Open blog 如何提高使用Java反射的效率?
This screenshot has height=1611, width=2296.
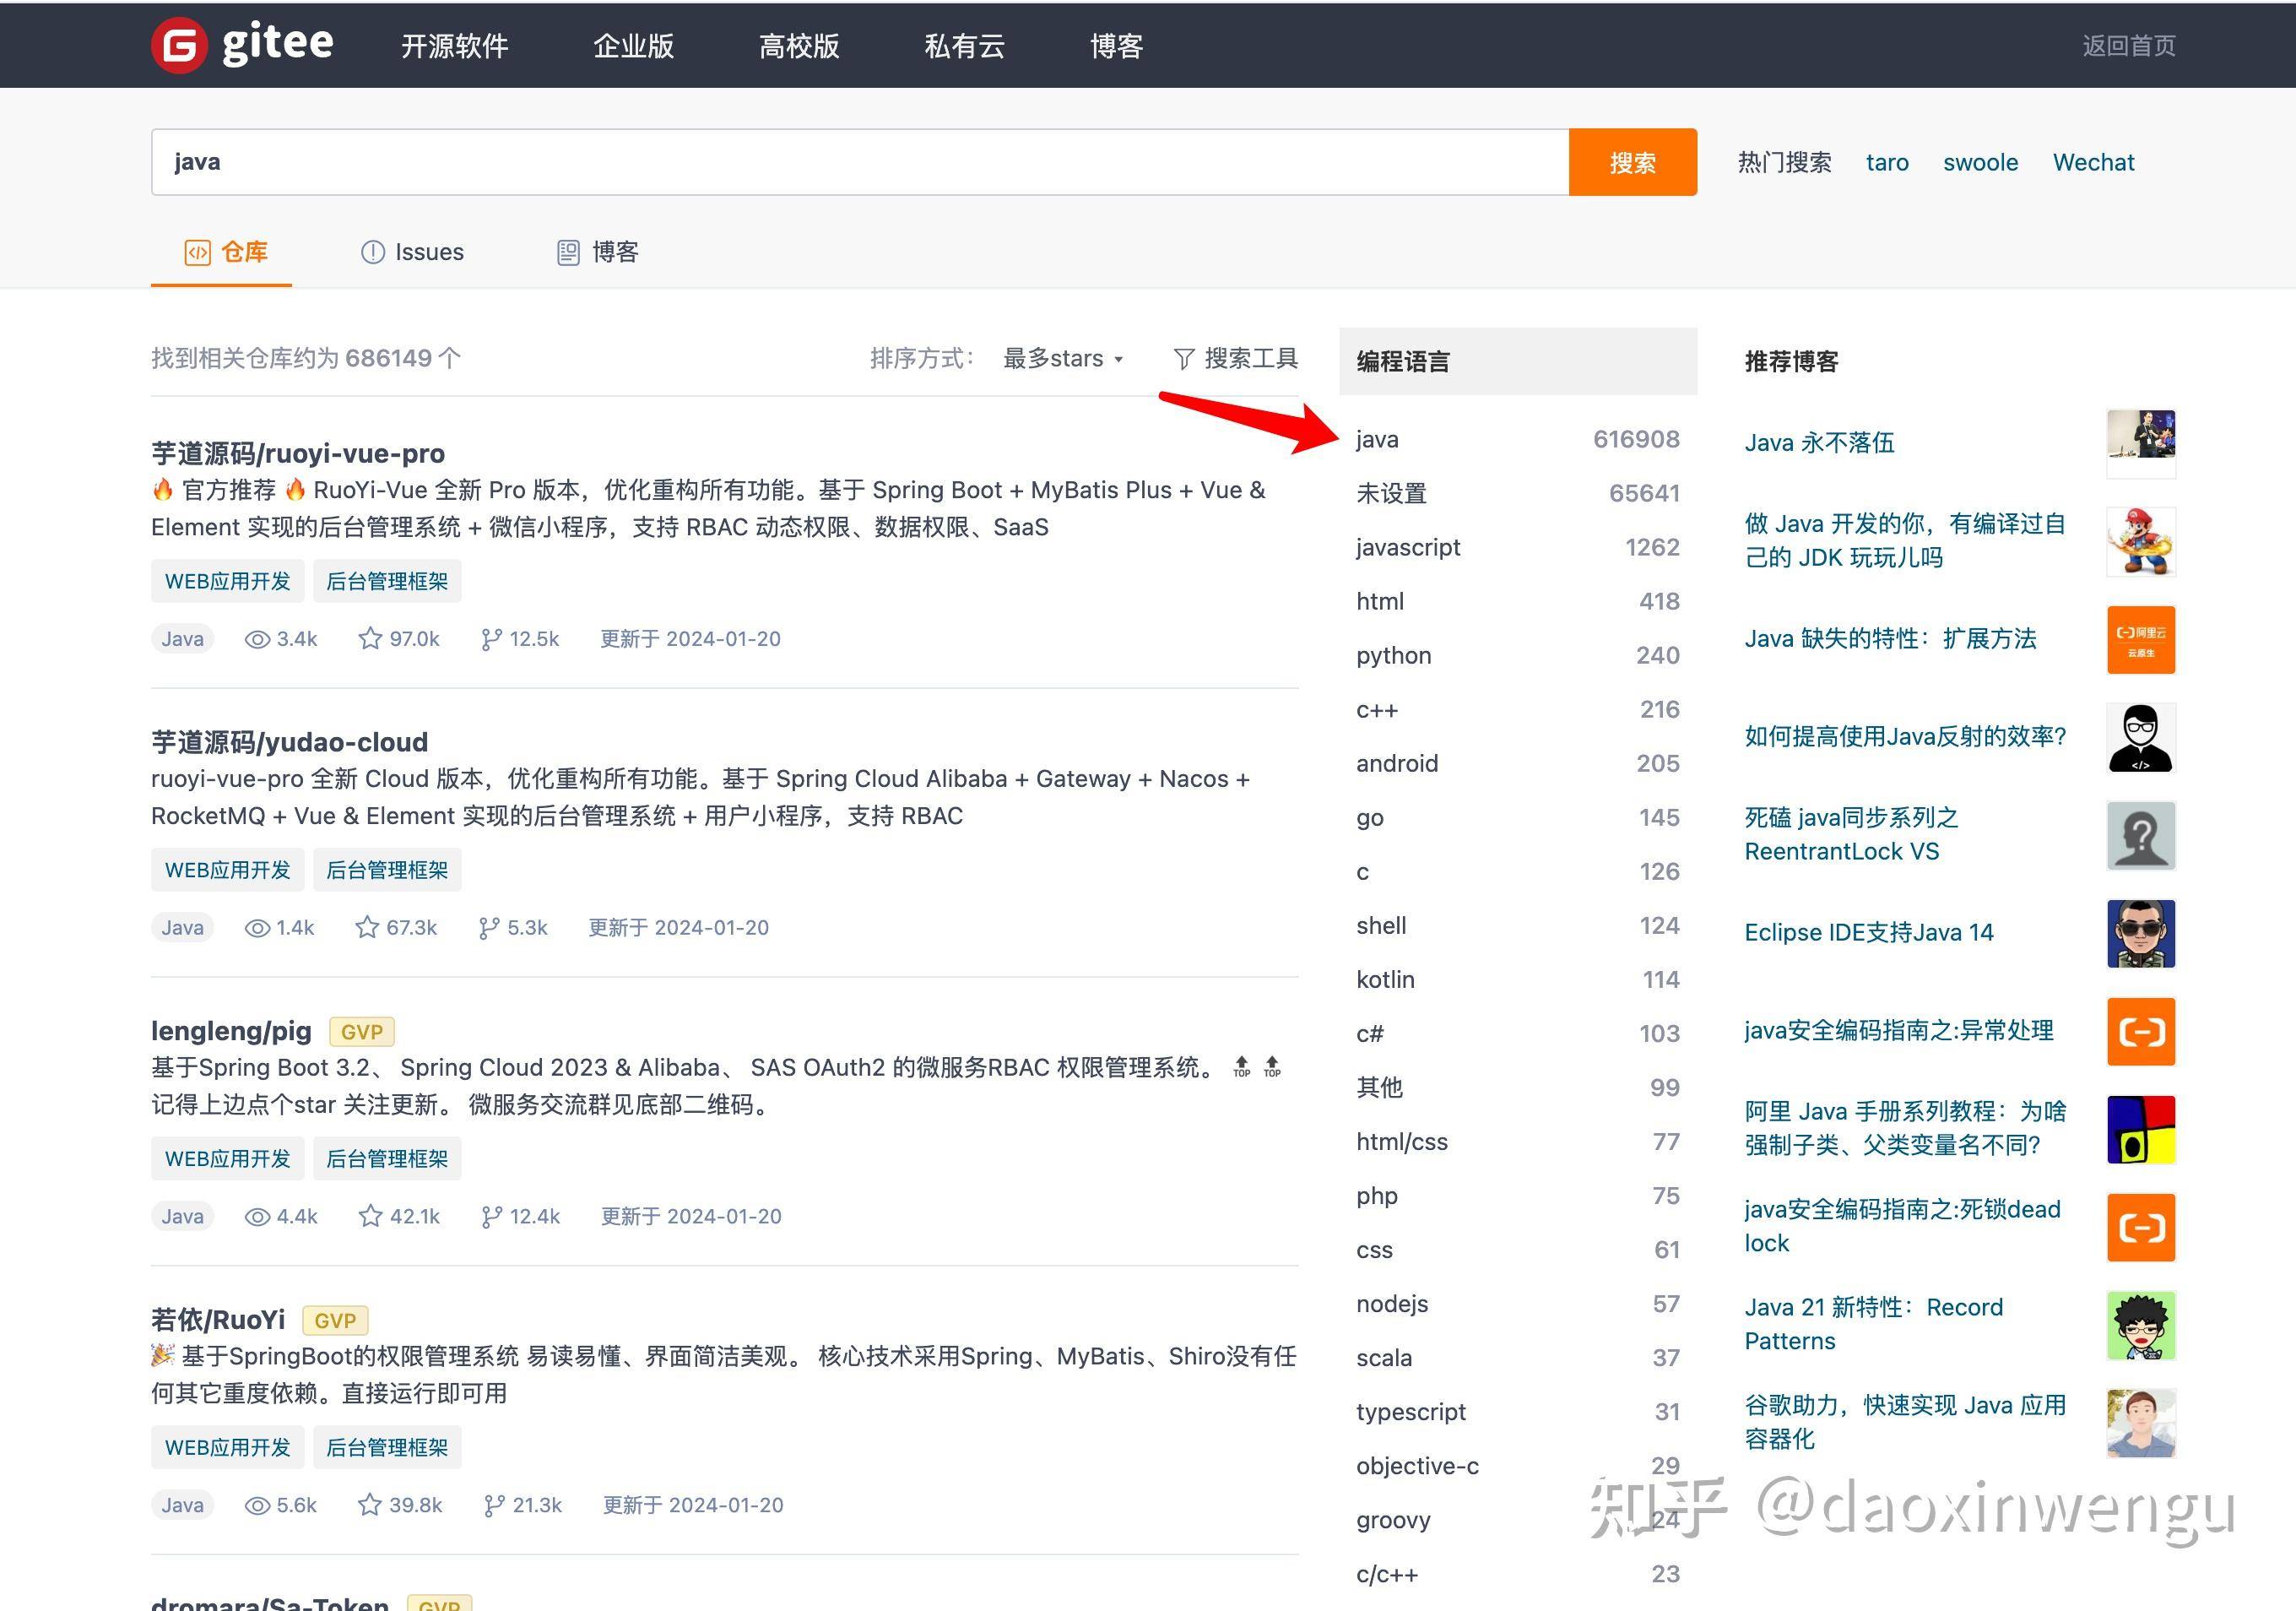pos(1905,737)
